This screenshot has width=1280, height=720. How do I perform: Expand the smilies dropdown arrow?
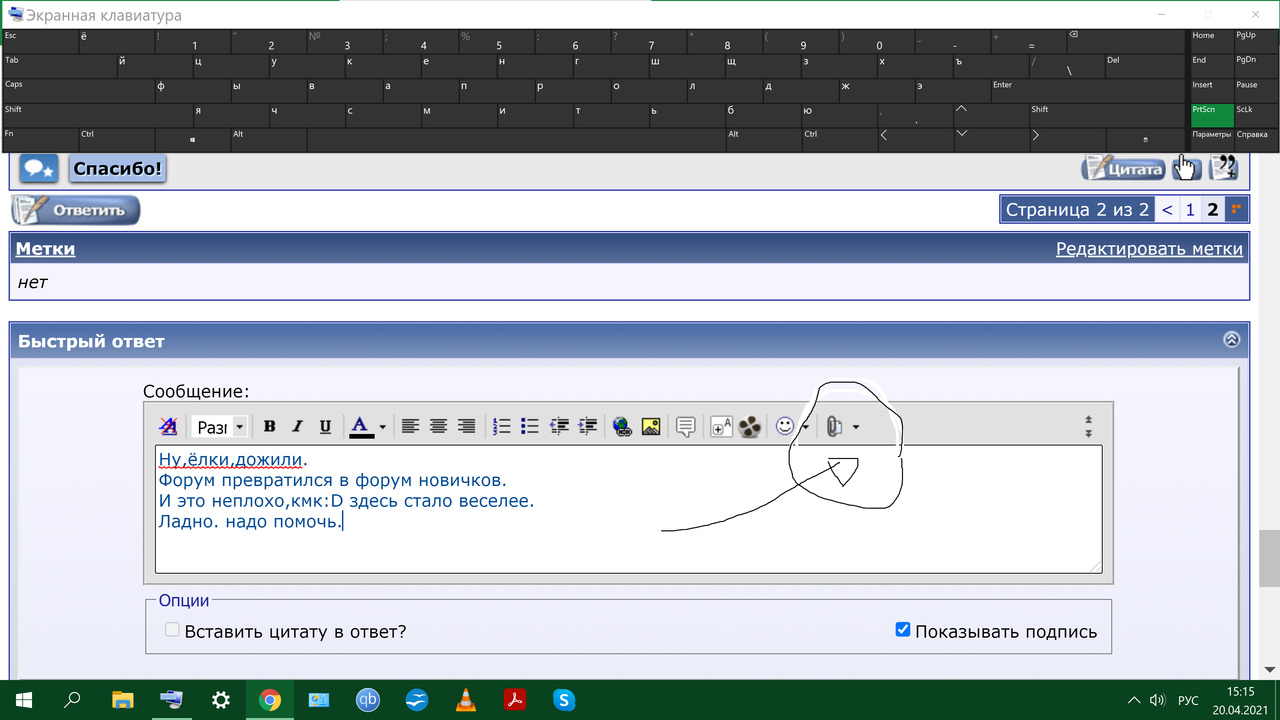click(805, 427)
